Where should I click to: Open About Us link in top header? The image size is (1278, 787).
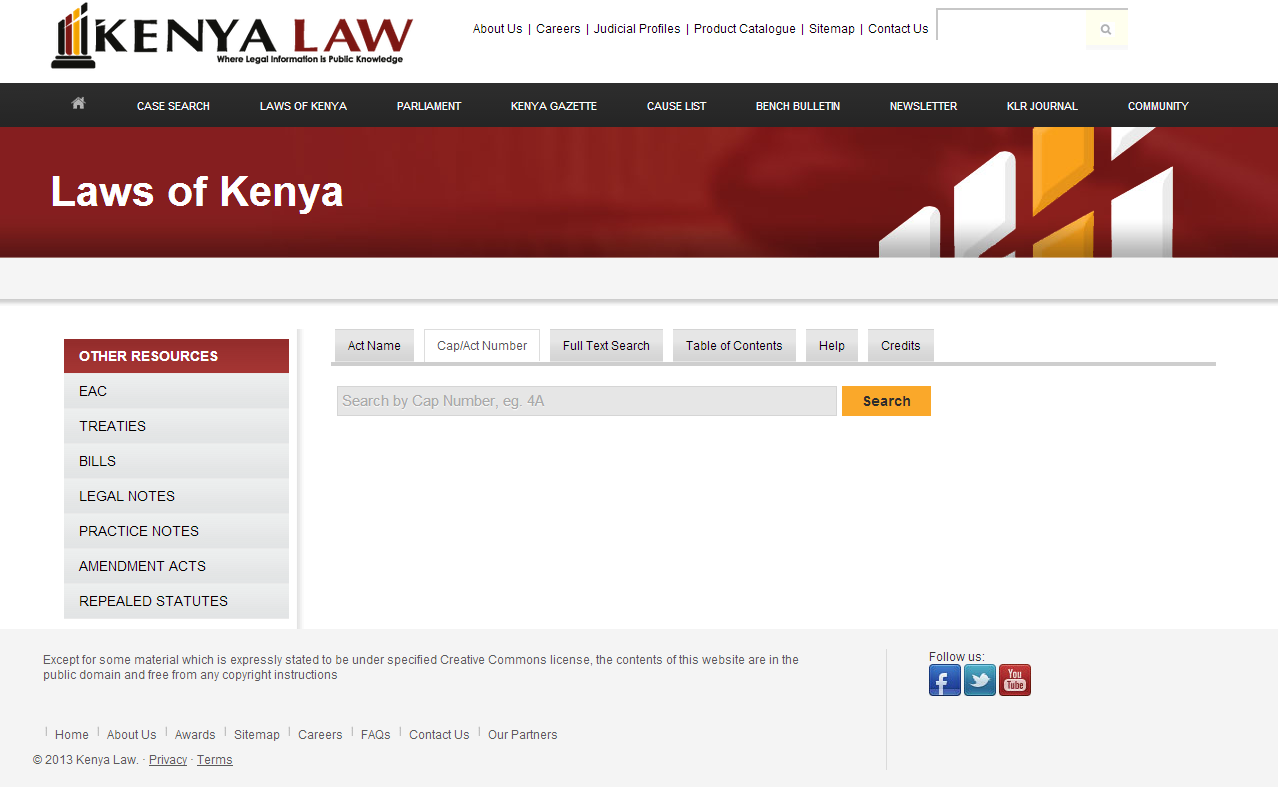point(497,29)
